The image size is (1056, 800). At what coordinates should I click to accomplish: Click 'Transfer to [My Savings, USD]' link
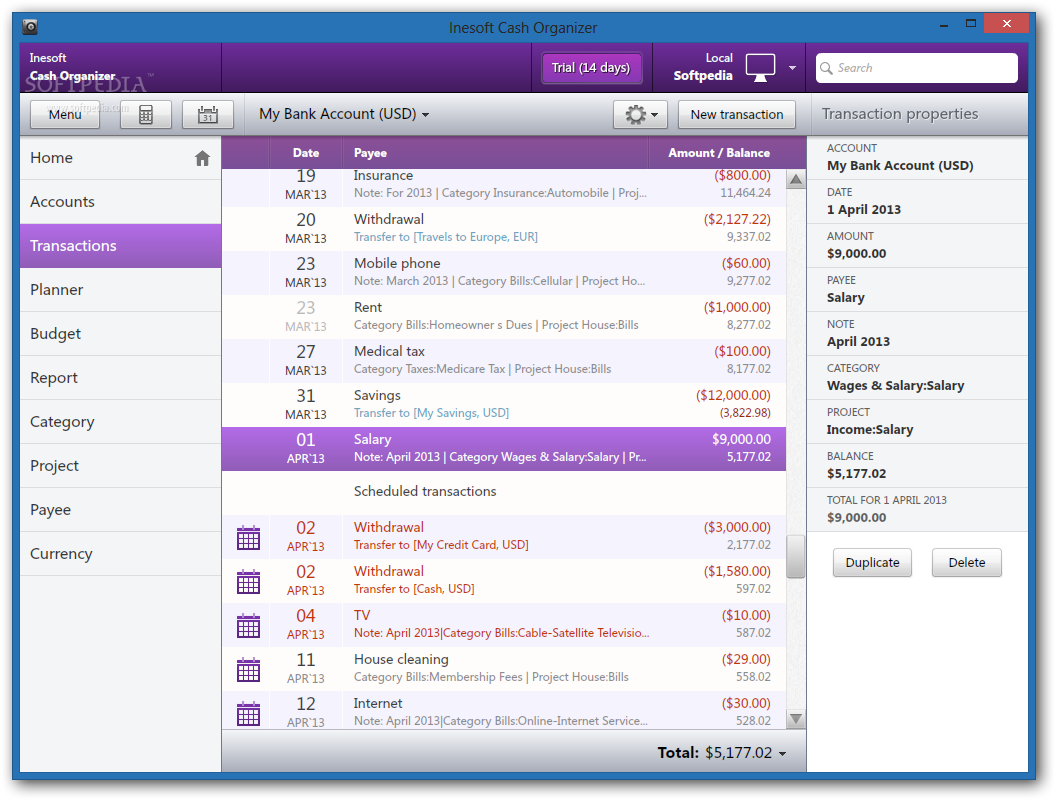pyautogui.click(x=431, y=413)
